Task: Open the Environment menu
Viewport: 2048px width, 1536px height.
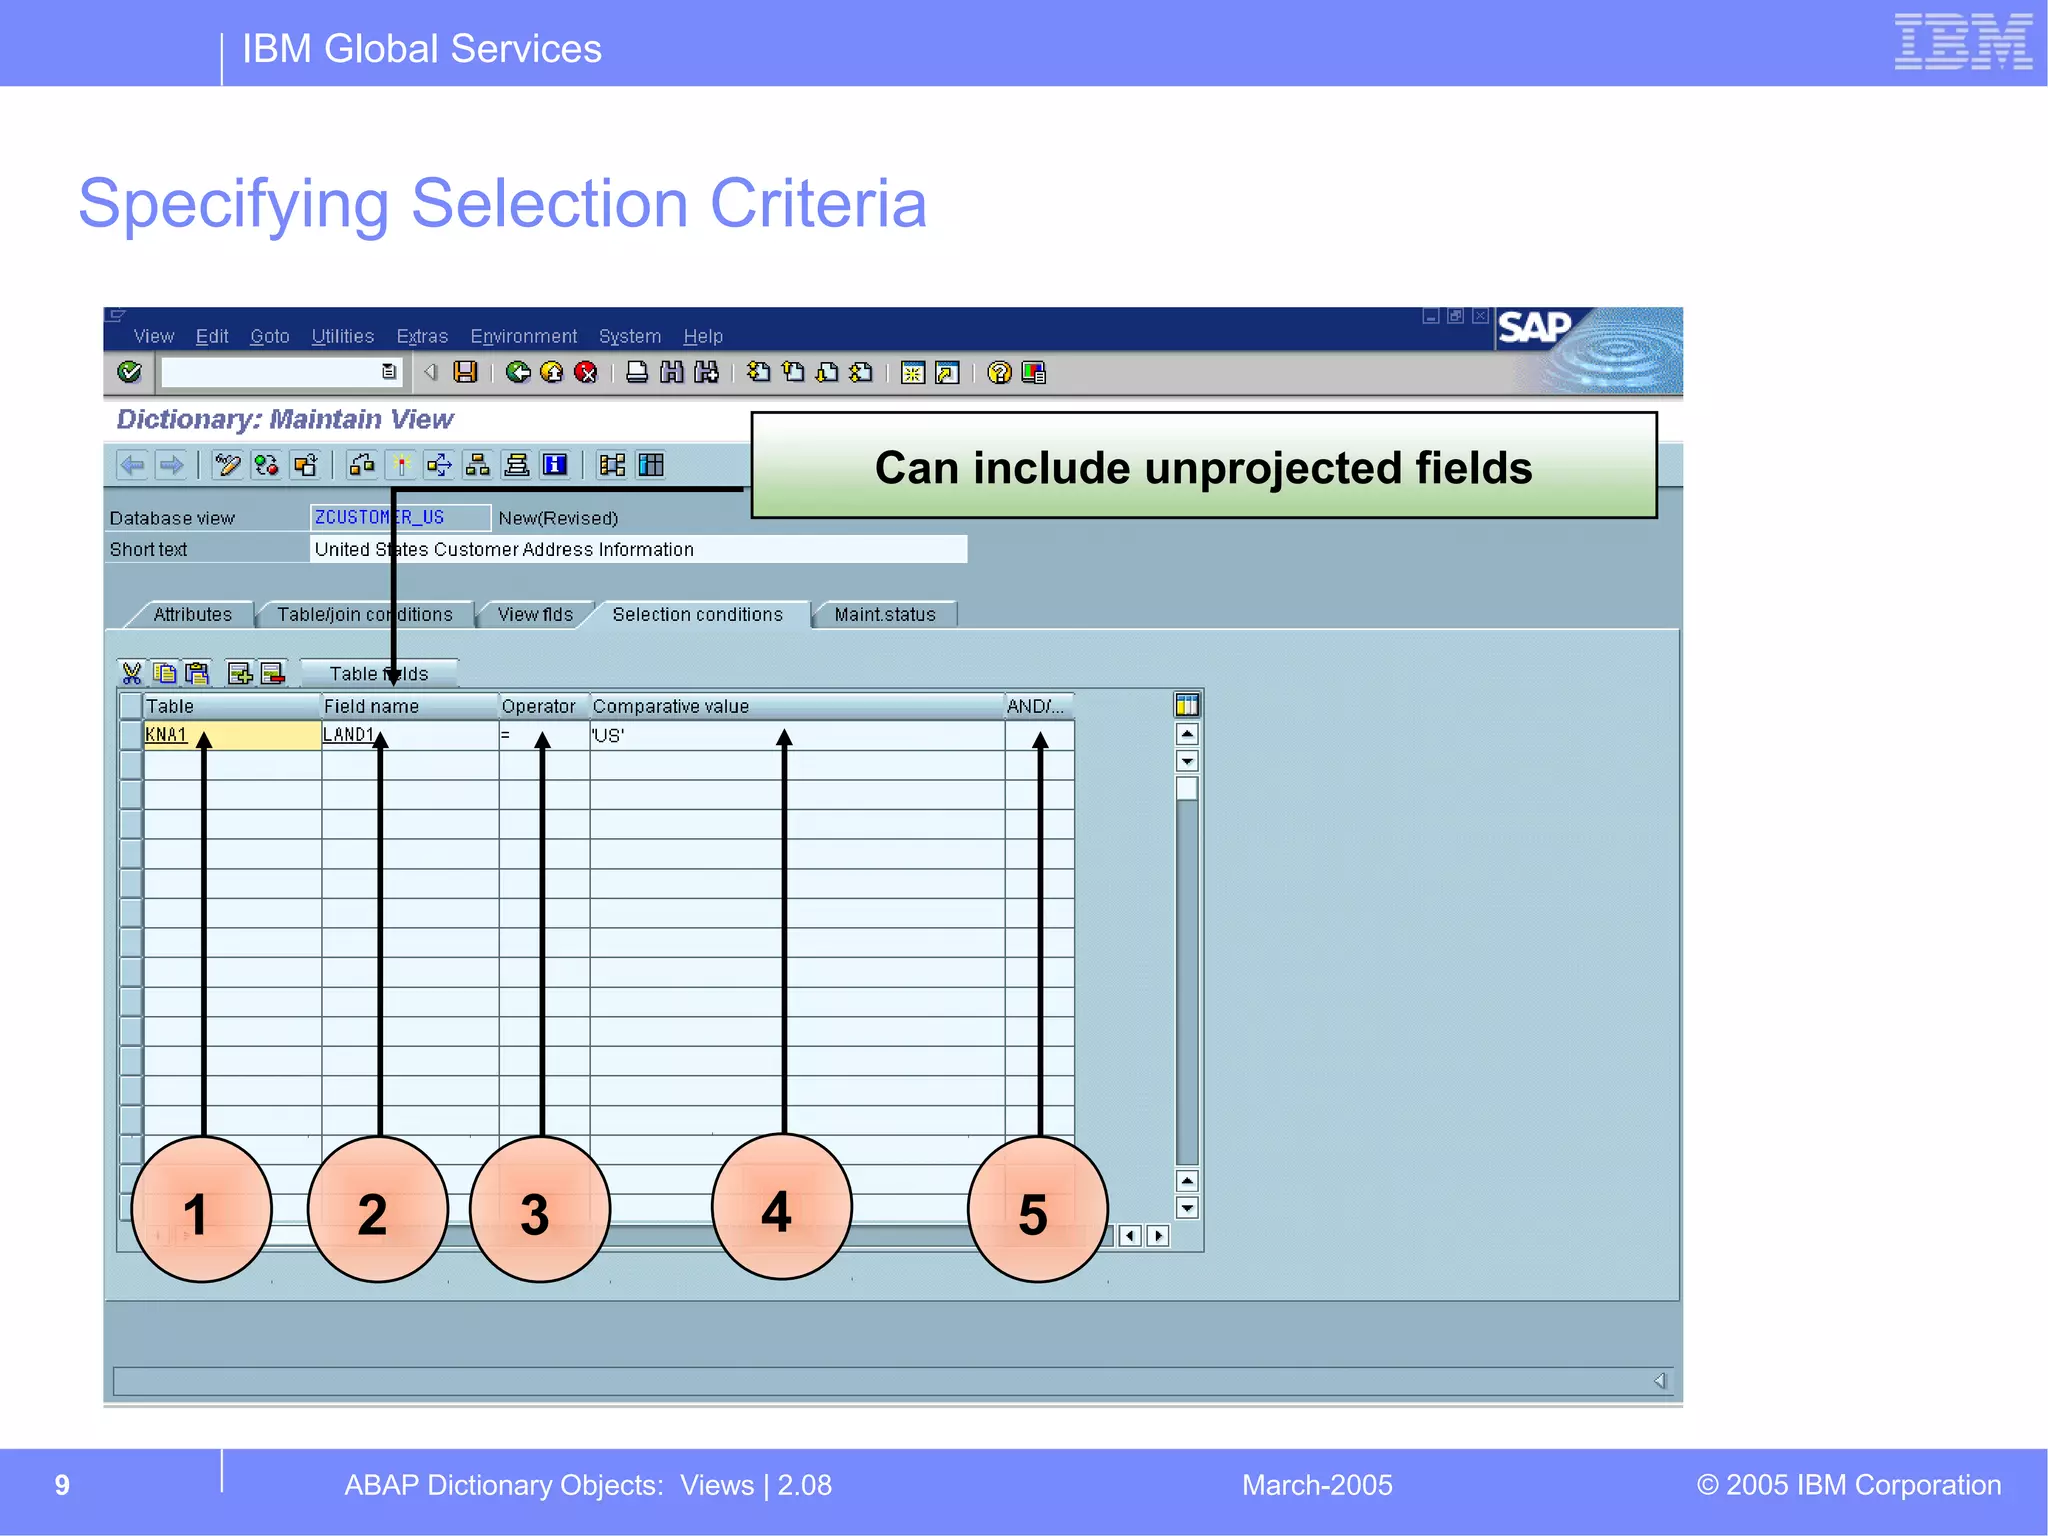Action: (x=524, y=337)
